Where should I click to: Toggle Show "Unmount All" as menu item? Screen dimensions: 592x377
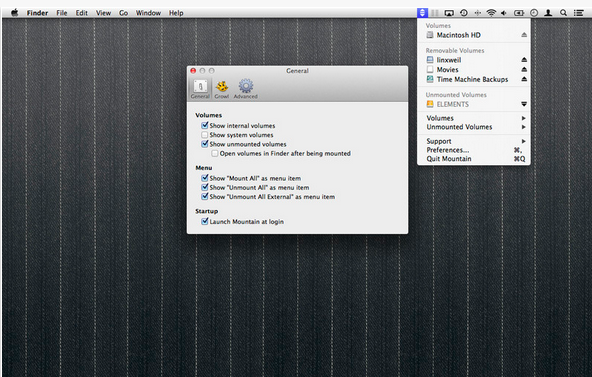[x=205, y=187]
